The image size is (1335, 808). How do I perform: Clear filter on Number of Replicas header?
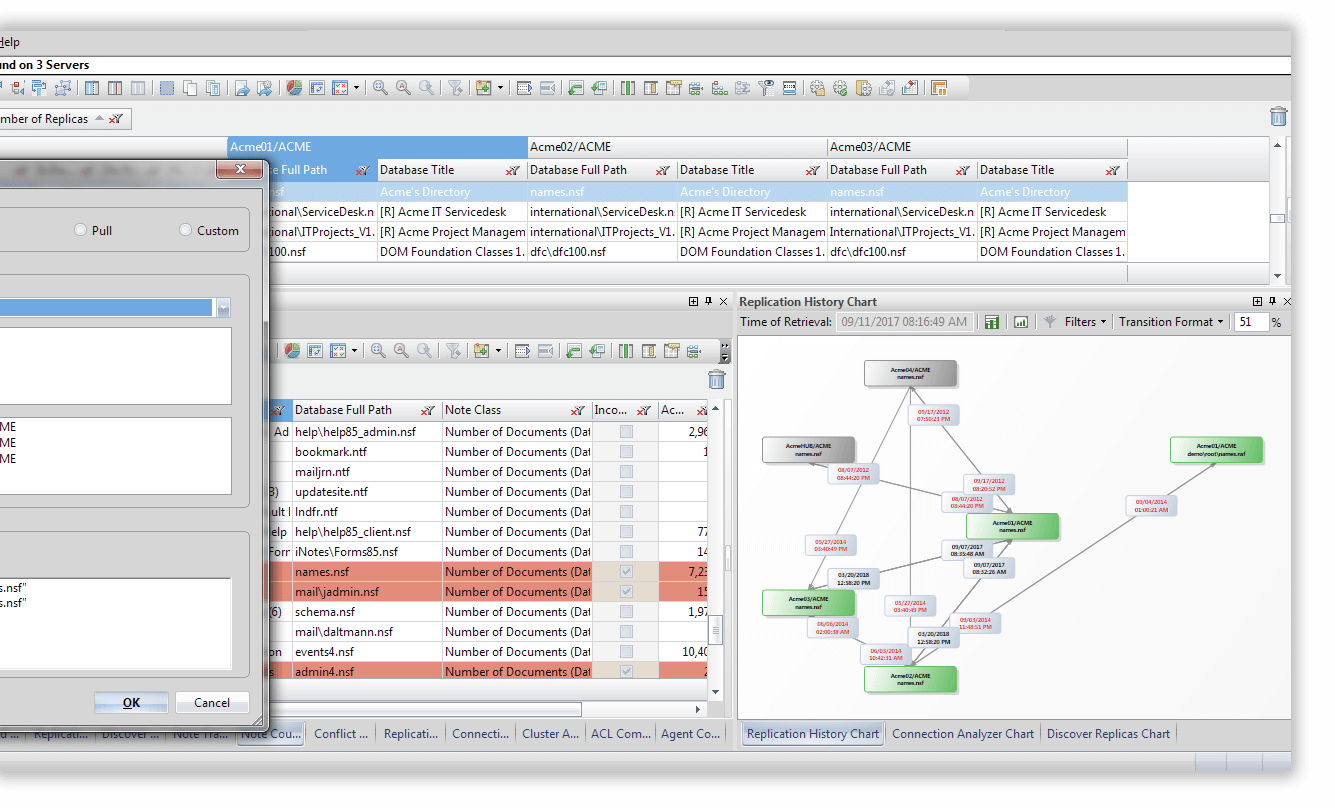click(116, 119)
